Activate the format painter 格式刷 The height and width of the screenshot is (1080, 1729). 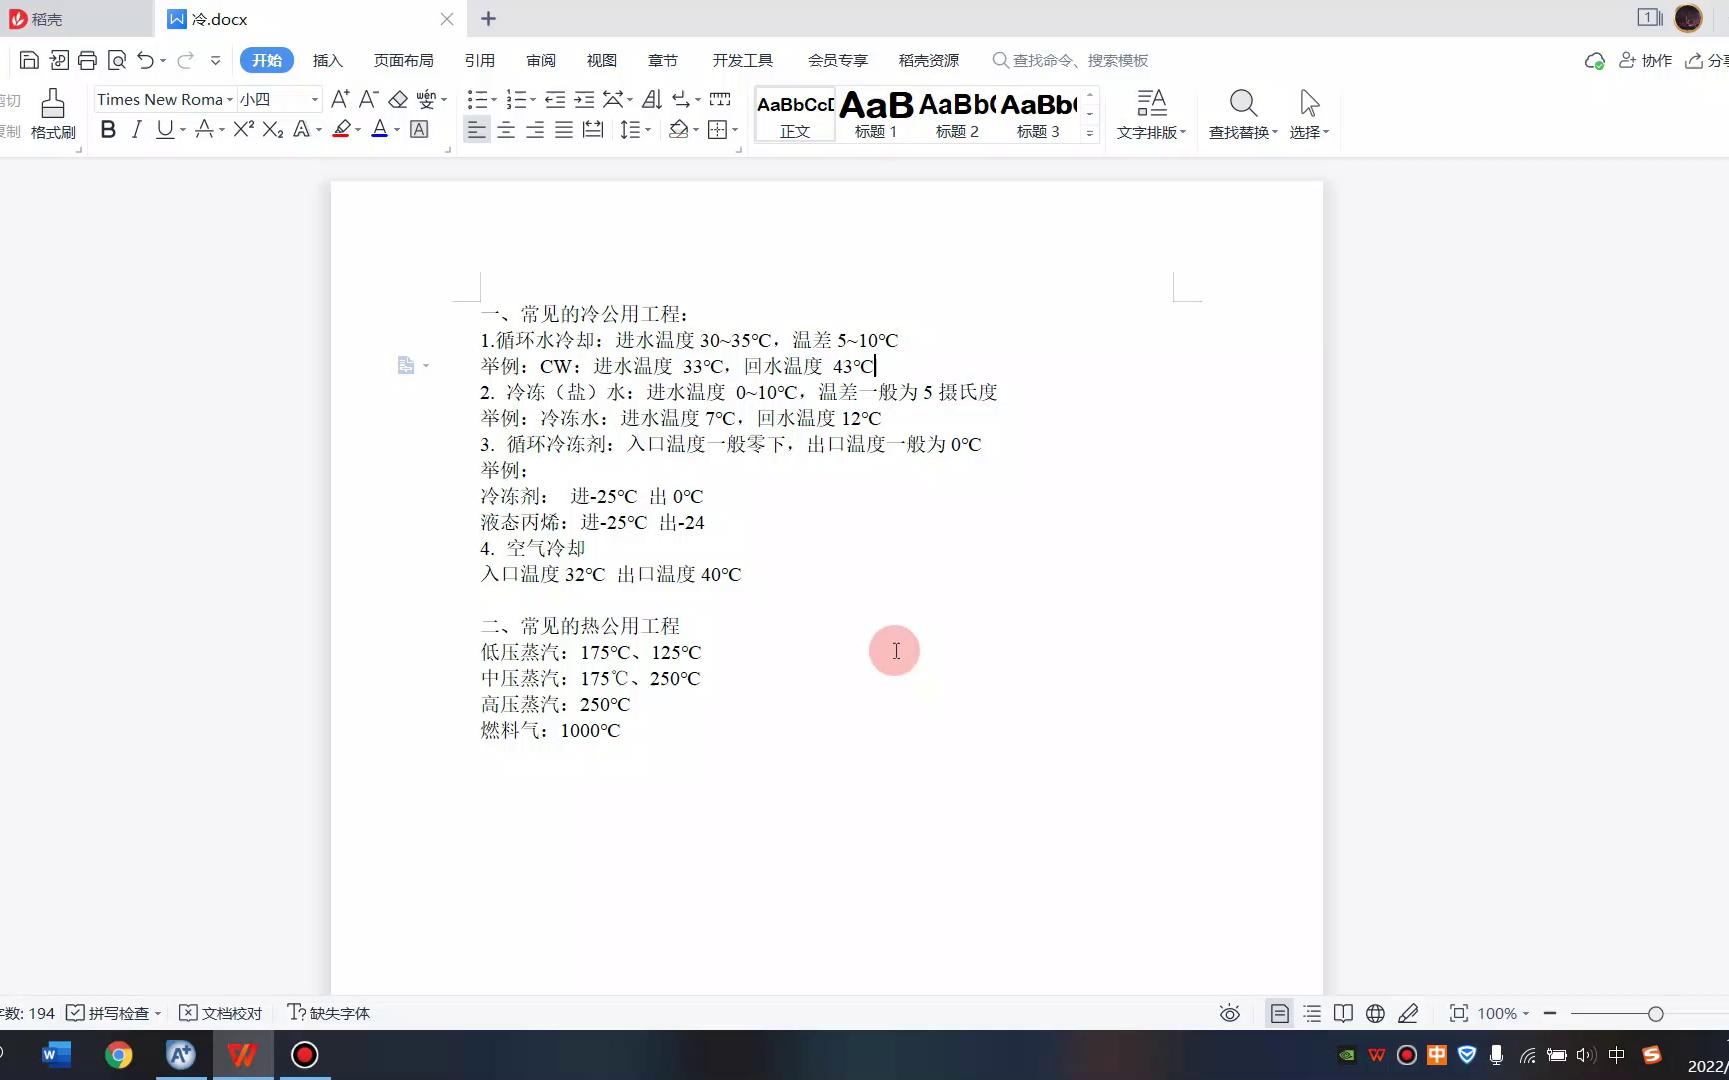click(x=52, y=113)
